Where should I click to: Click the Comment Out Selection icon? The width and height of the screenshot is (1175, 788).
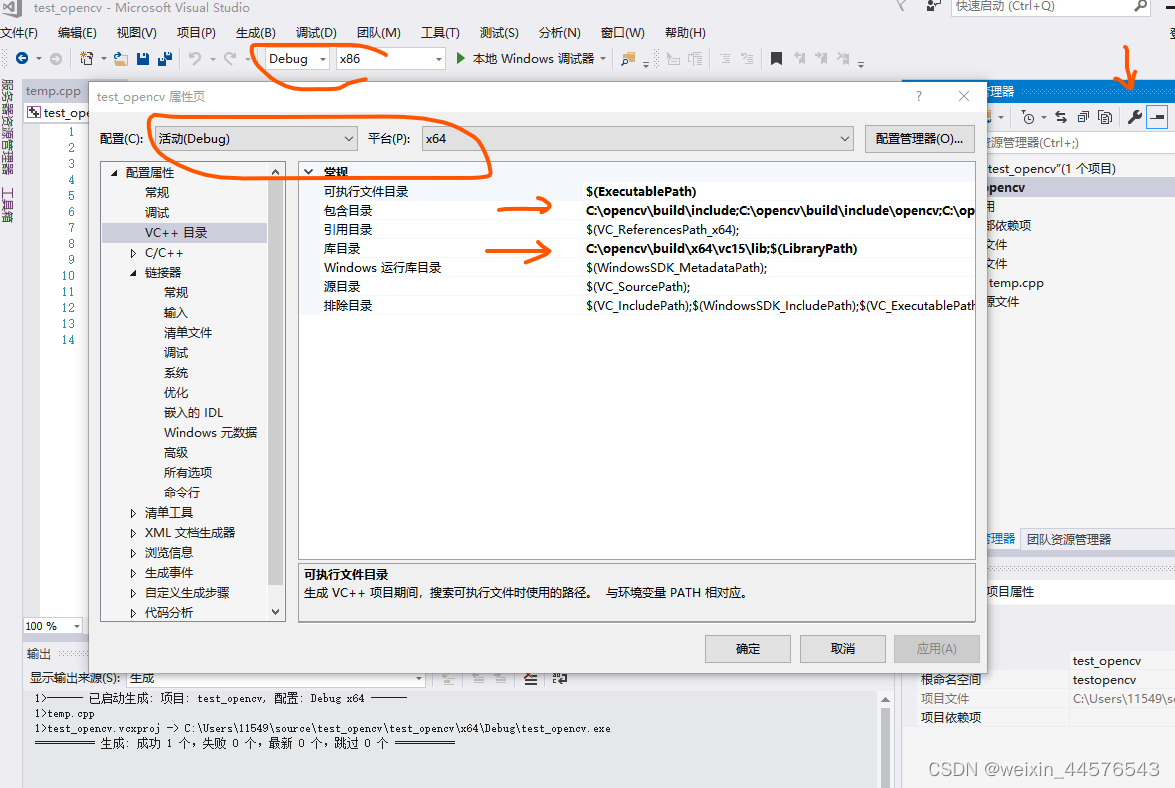(x=725, y=58)
